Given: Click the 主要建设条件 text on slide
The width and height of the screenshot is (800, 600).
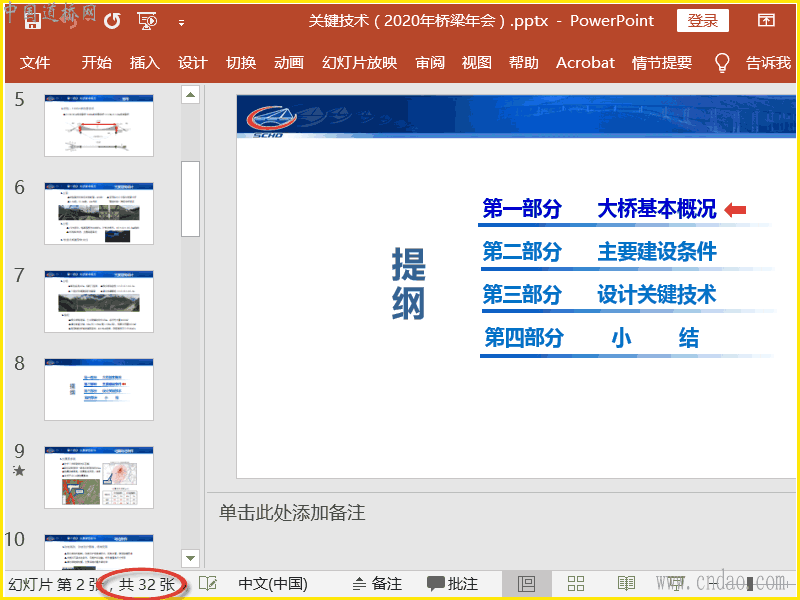Looking at the screenshot, I should point(657,252).
